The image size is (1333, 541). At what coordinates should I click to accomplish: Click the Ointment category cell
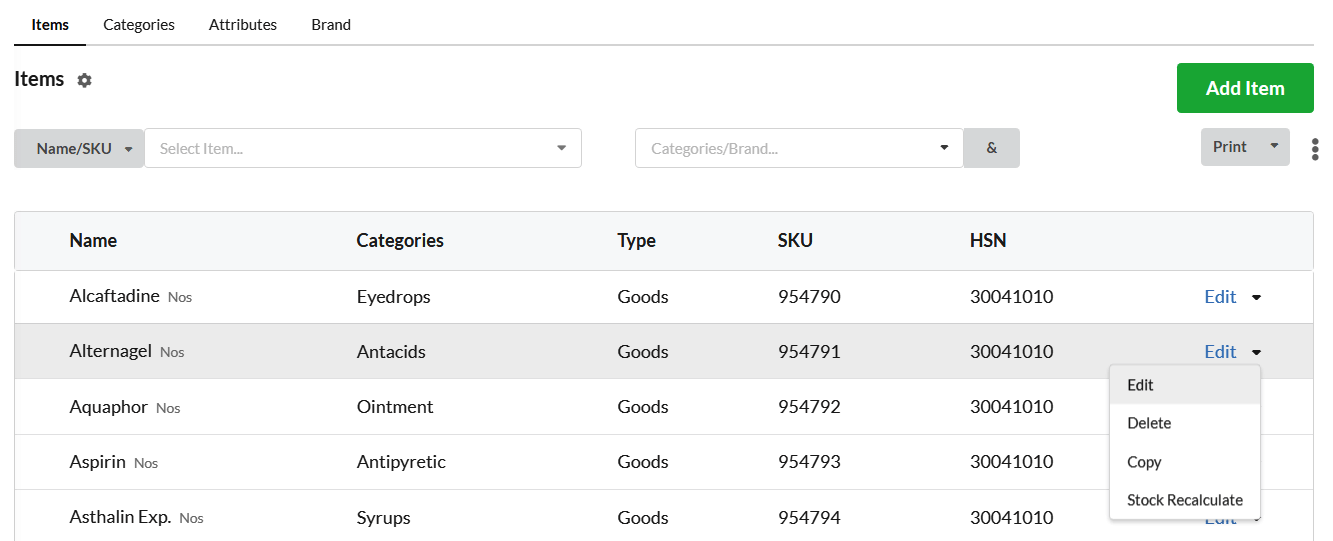coord(395,407)
